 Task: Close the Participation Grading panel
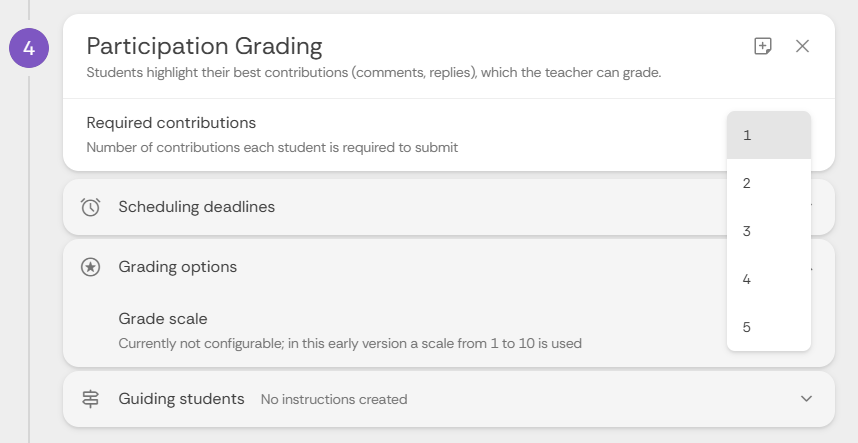pyautogui.click(x=802, y=46)
